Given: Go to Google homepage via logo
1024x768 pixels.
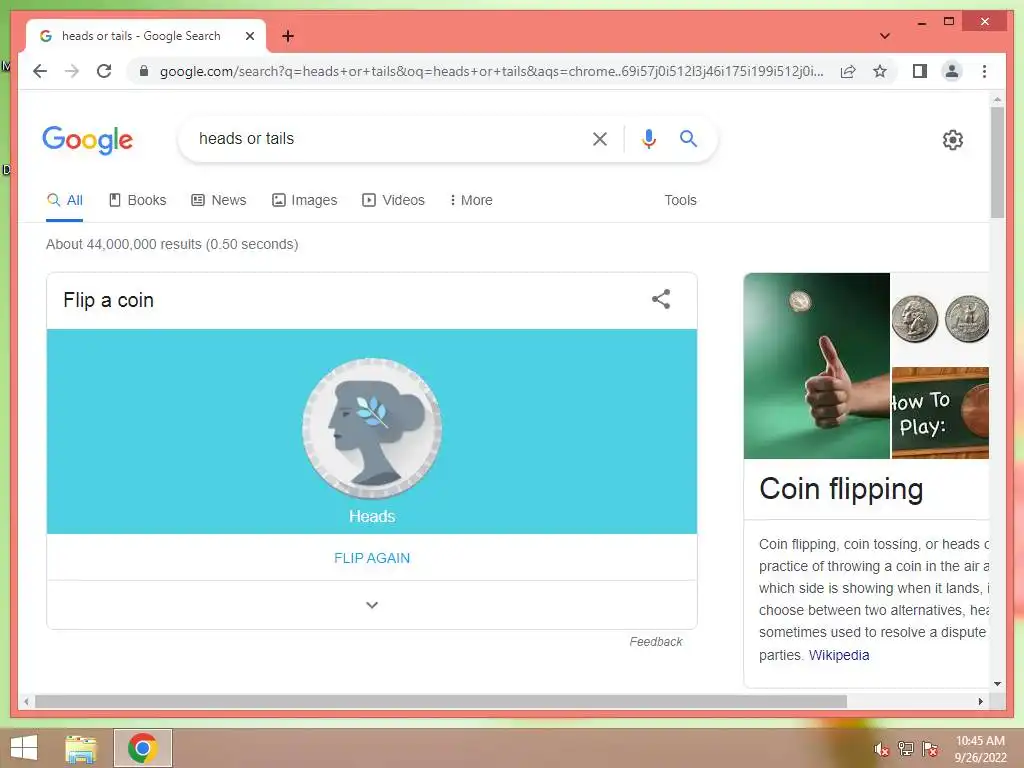Looking at the screenshot, I should 88,139.
